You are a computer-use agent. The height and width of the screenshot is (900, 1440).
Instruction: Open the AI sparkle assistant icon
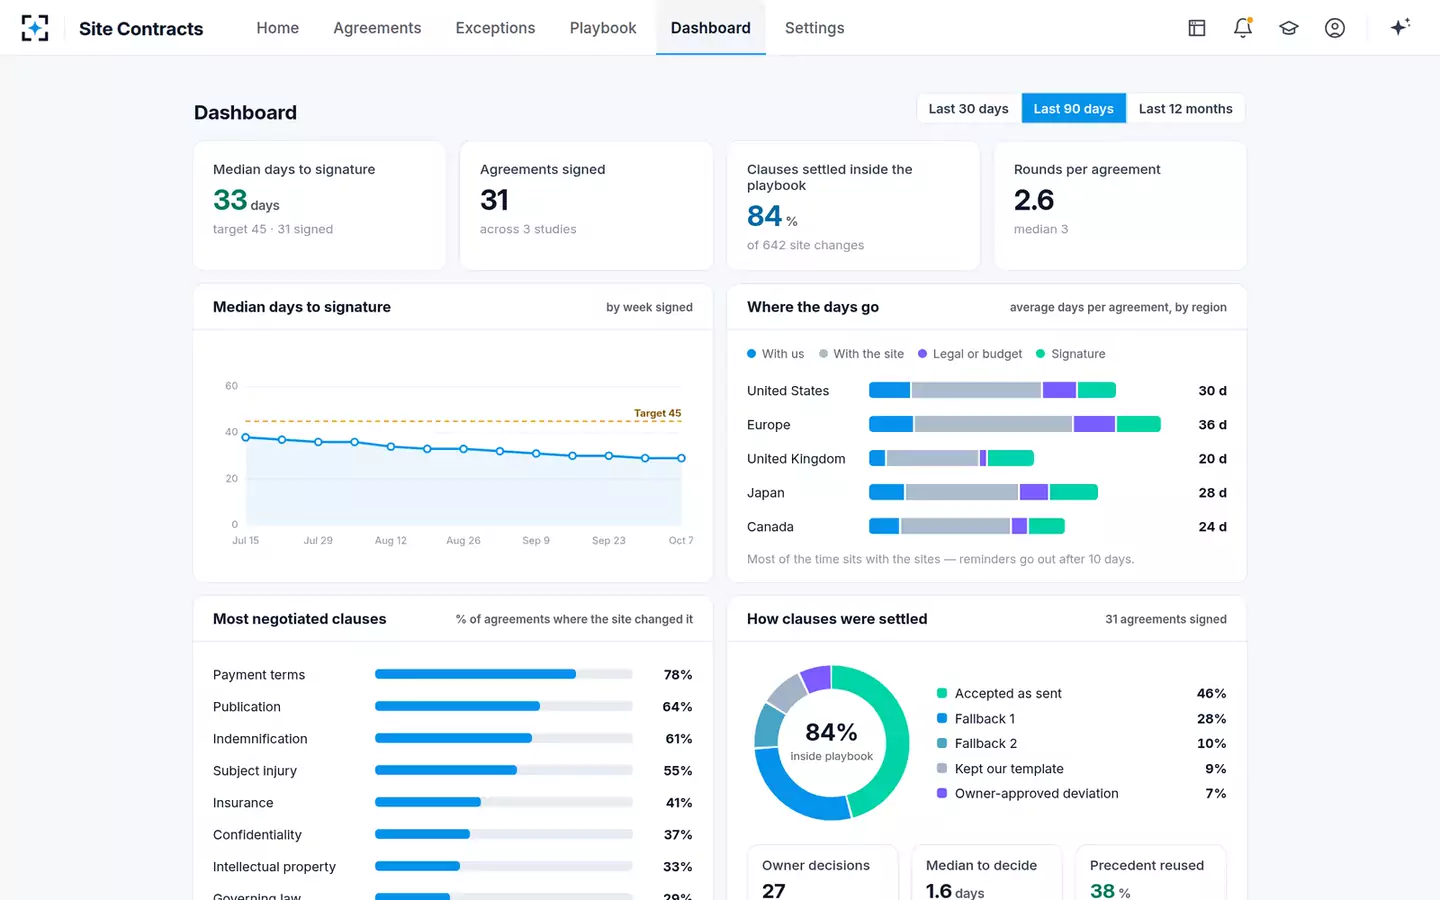click(1400, 27)
